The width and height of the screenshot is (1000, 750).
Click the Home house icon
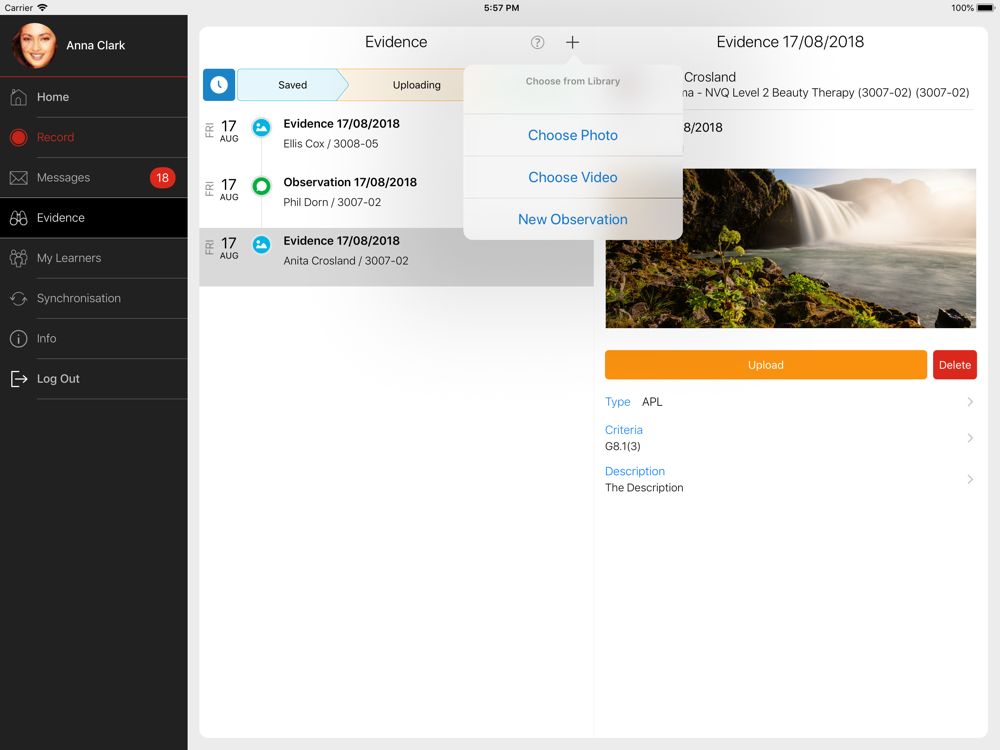tap(18, 97)
